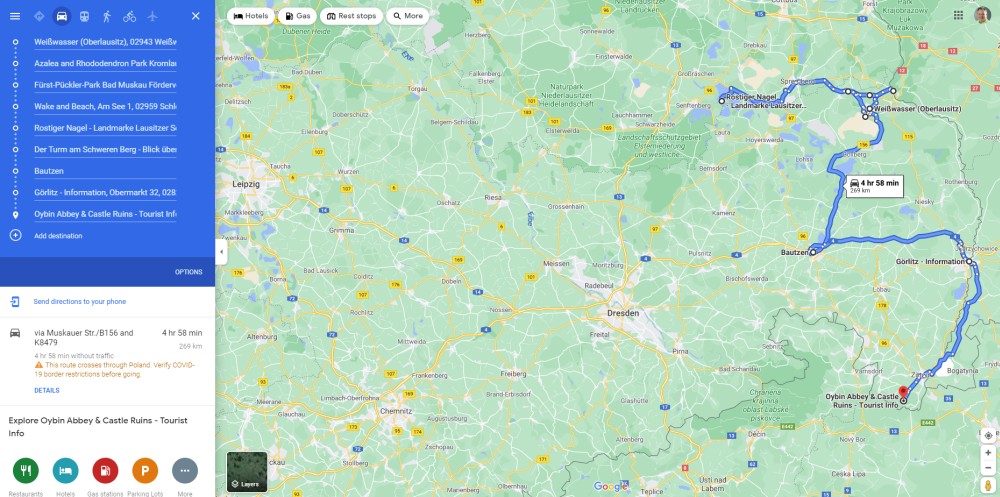1000x497 pixels.
Task: Switch to walking travel mode
Action: point(107,16)
